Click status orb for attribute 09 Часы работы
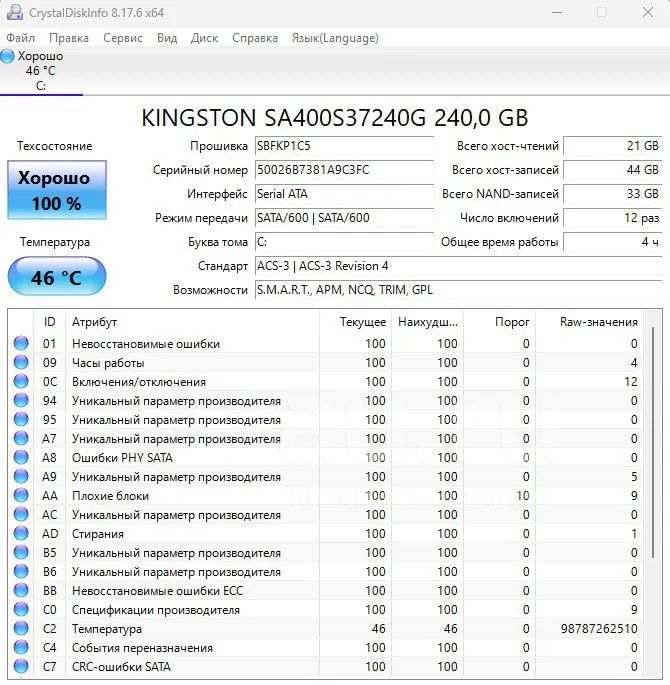This screenshot has width=670, height=685. coord(21,363)
